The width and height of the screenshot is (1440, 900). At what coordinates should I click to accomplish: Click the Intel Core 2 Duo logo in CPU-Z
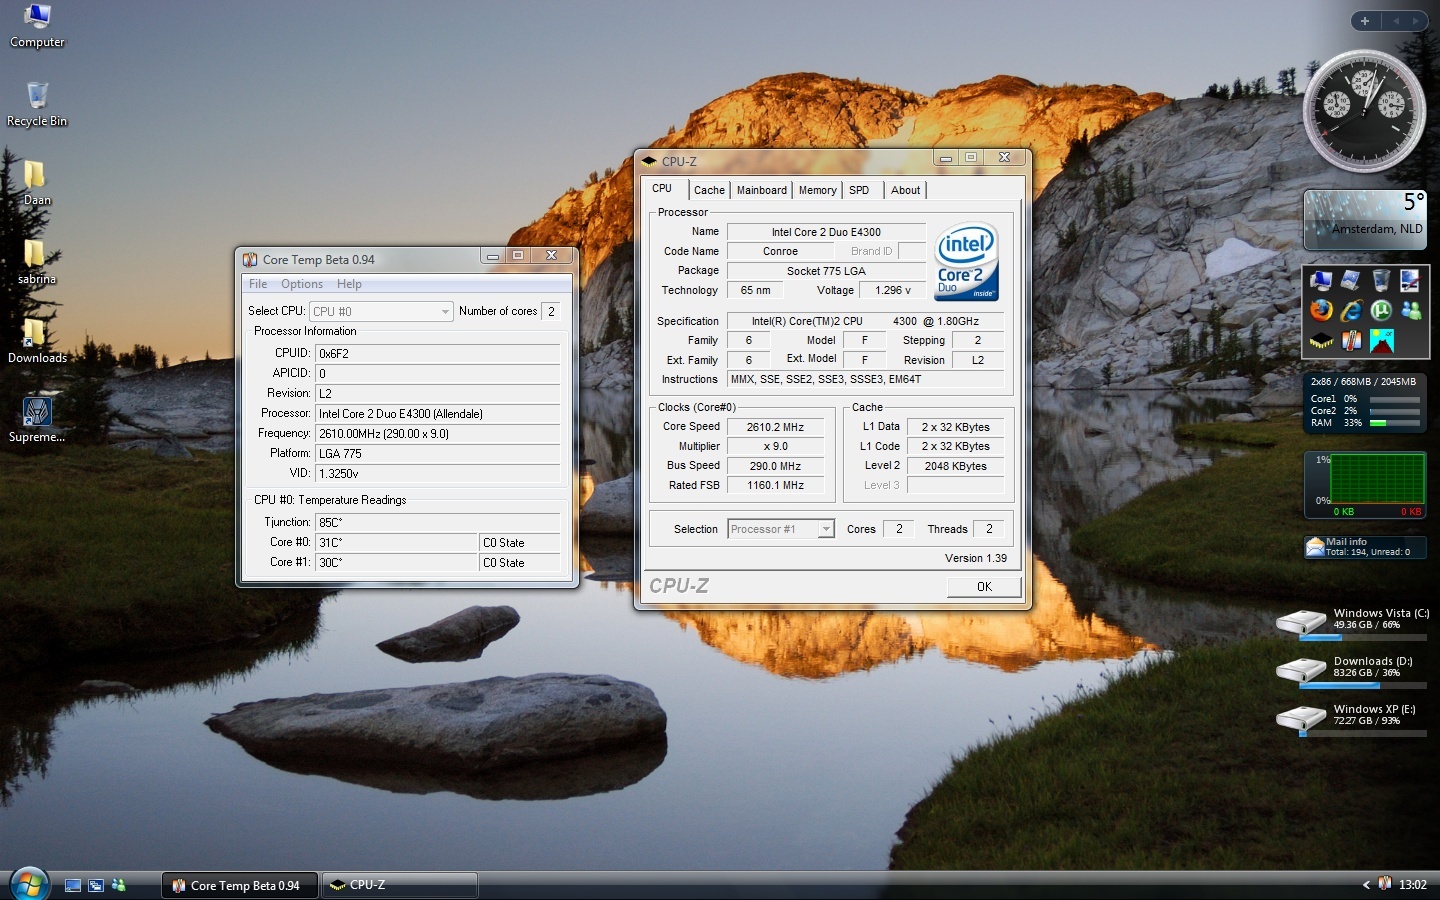tap(967, 262)
